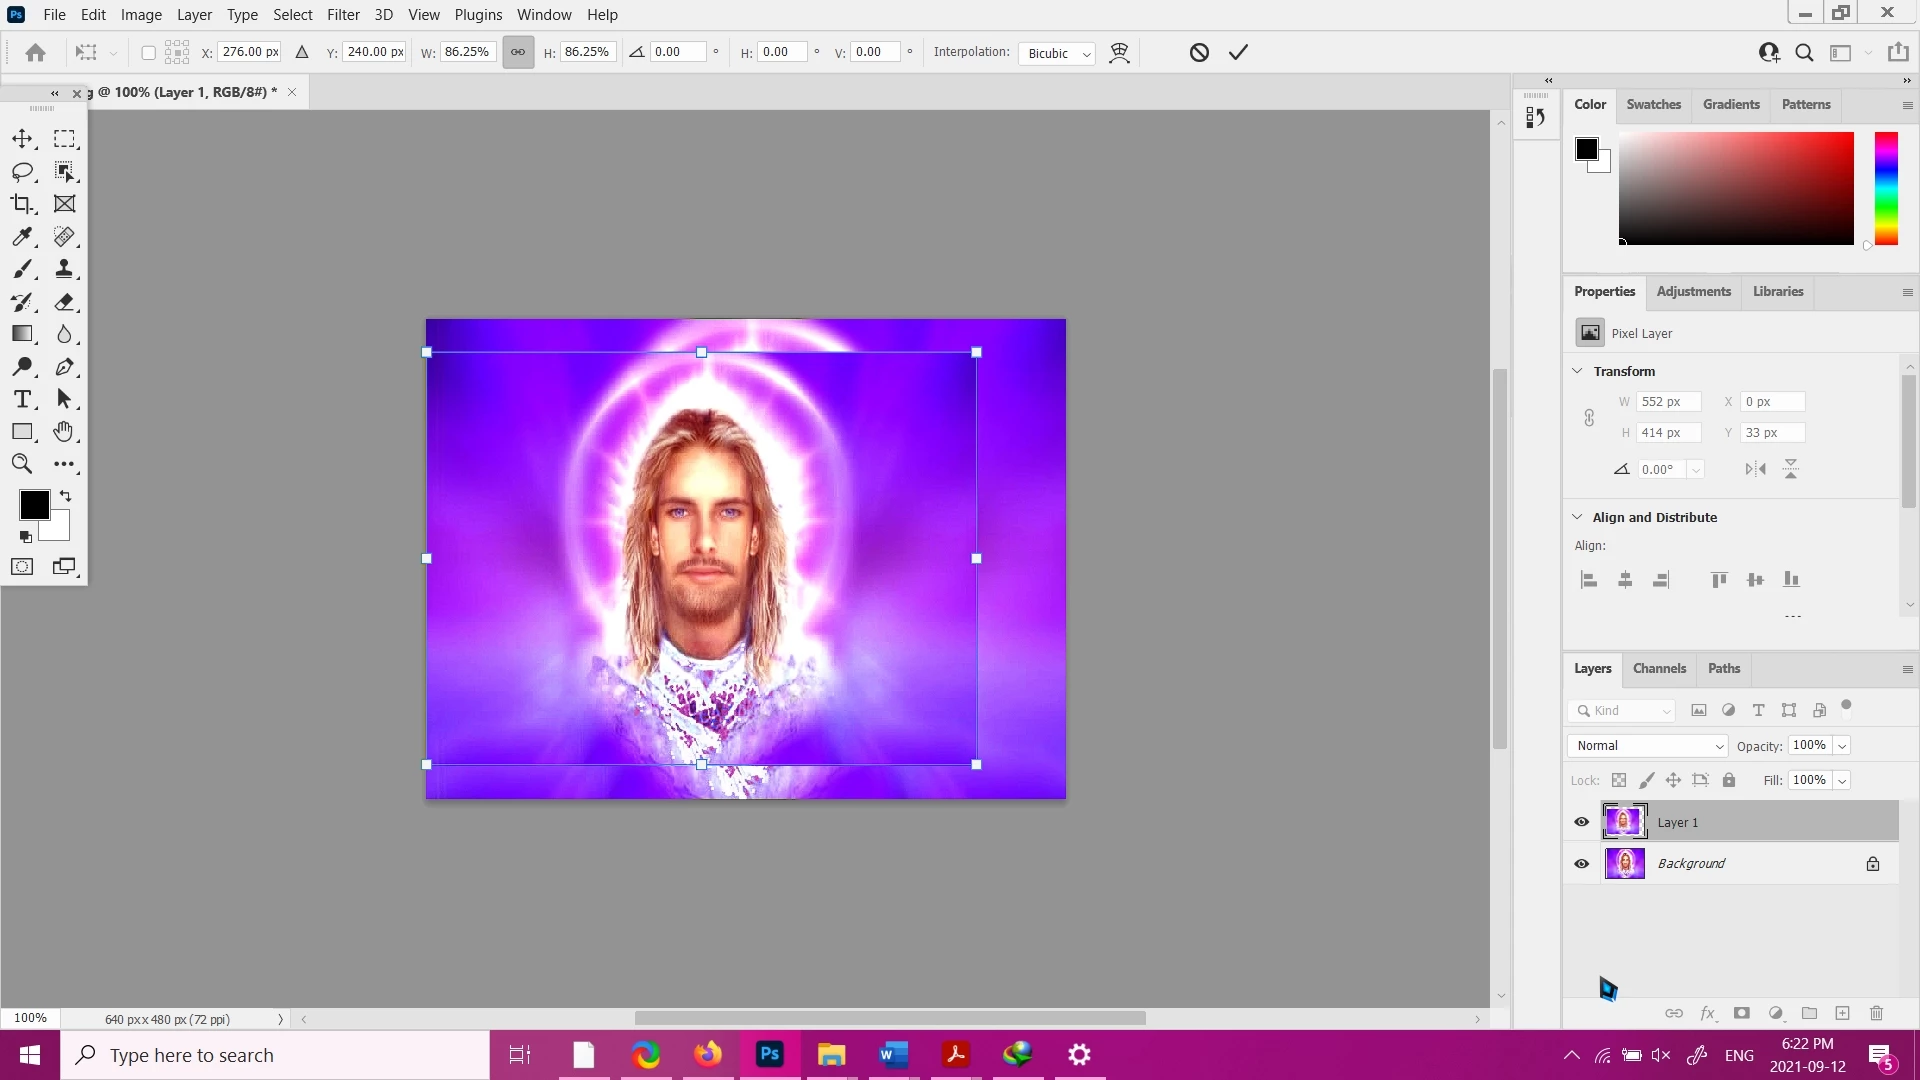Image resolution: width=1920 pixels, height=1080 pixels.
Task: Select the Crop tool
Action: pos(22,204)
